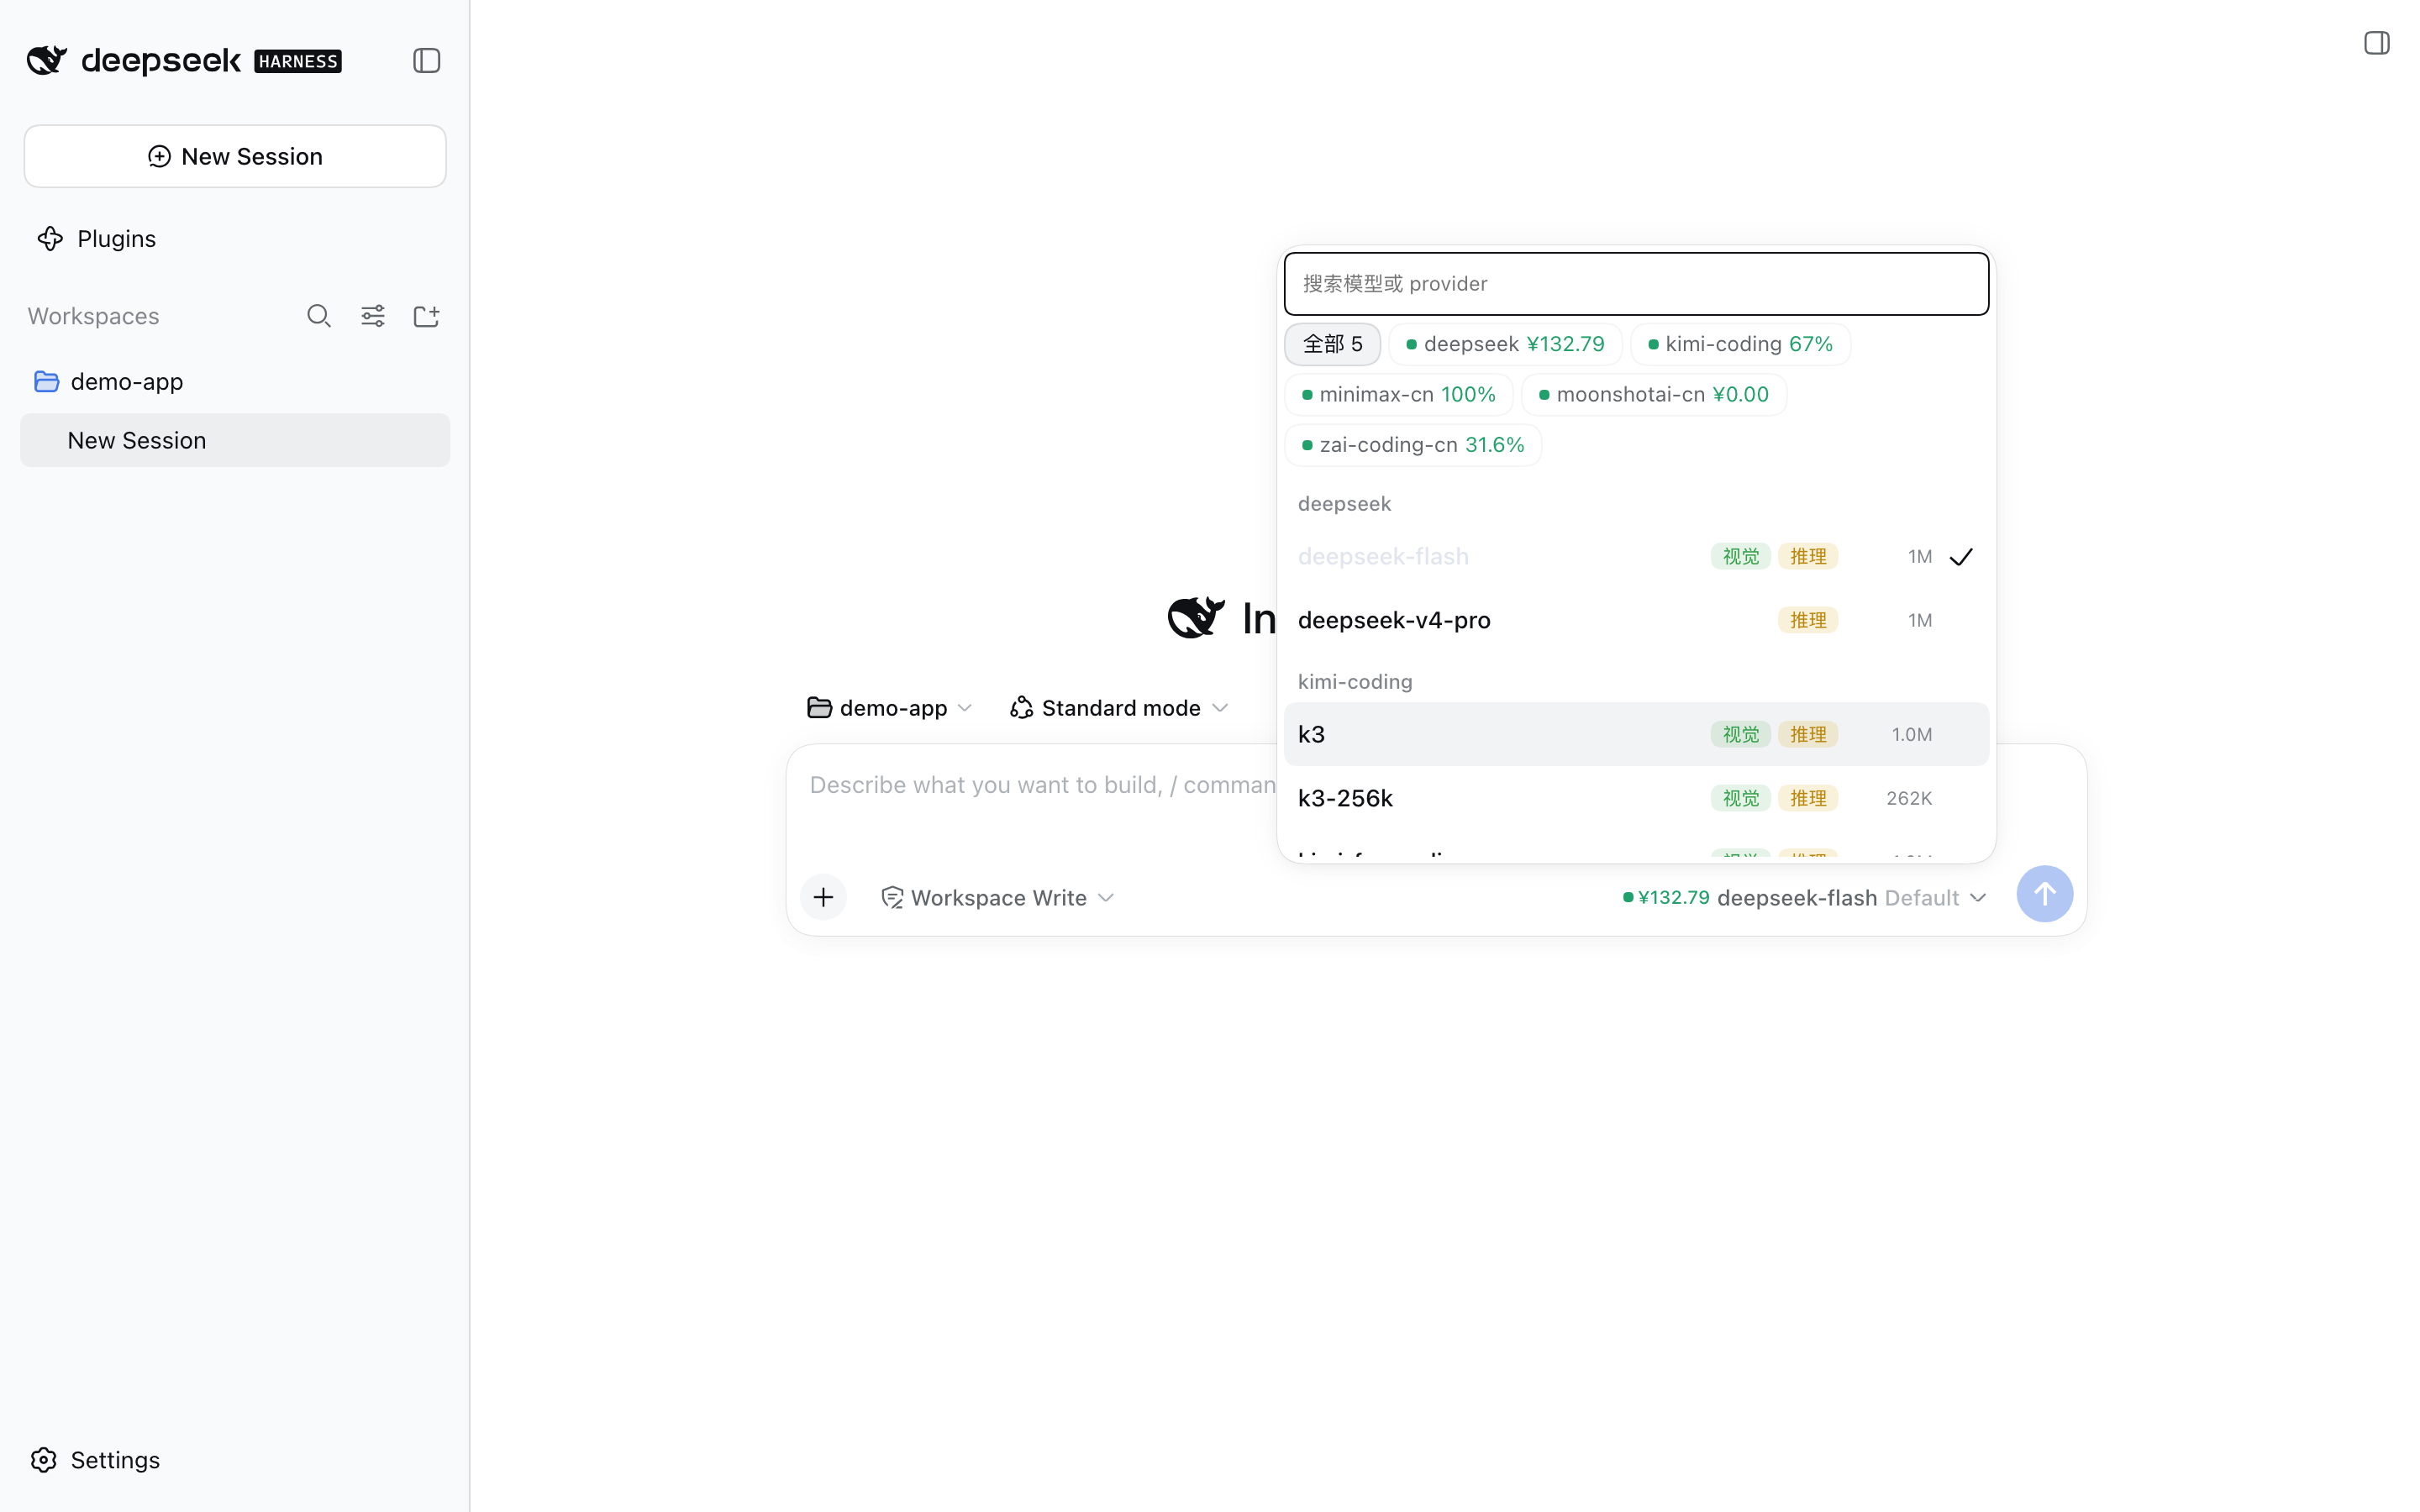Open the Workspace Write permission dropdown

point(997,898)
